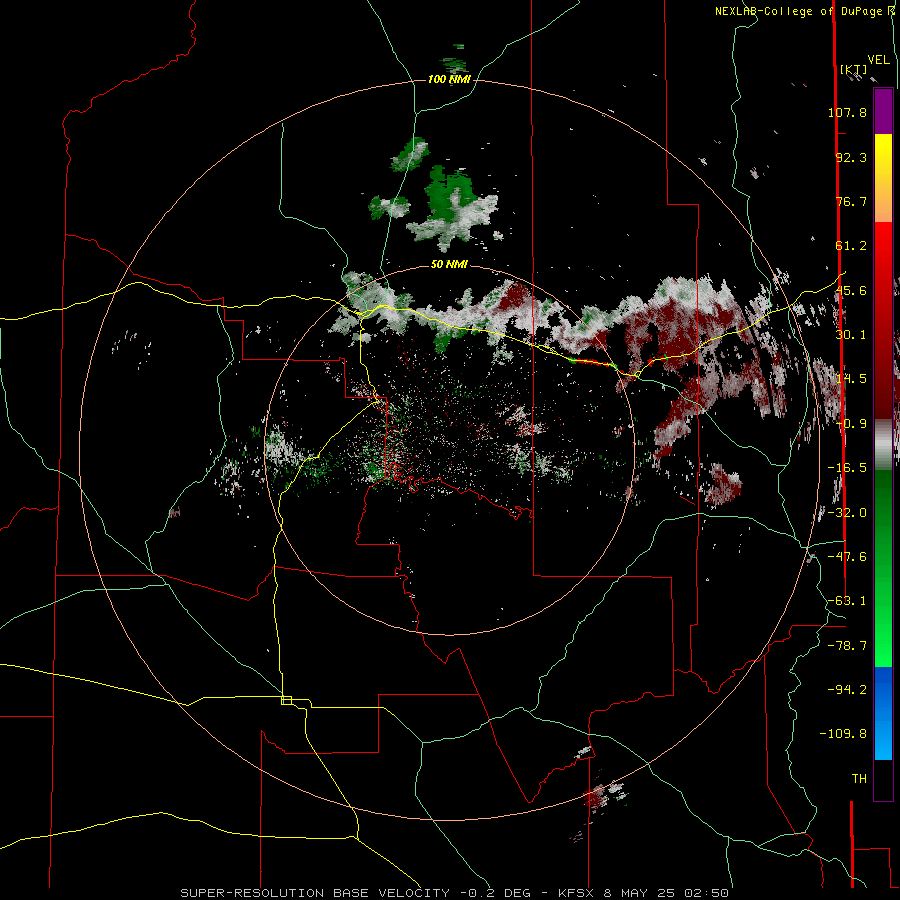Image resolution: width=900 pixels, height=900 pixels.
Task: Click the -47.6 legend value
Action: coord(847,557)
